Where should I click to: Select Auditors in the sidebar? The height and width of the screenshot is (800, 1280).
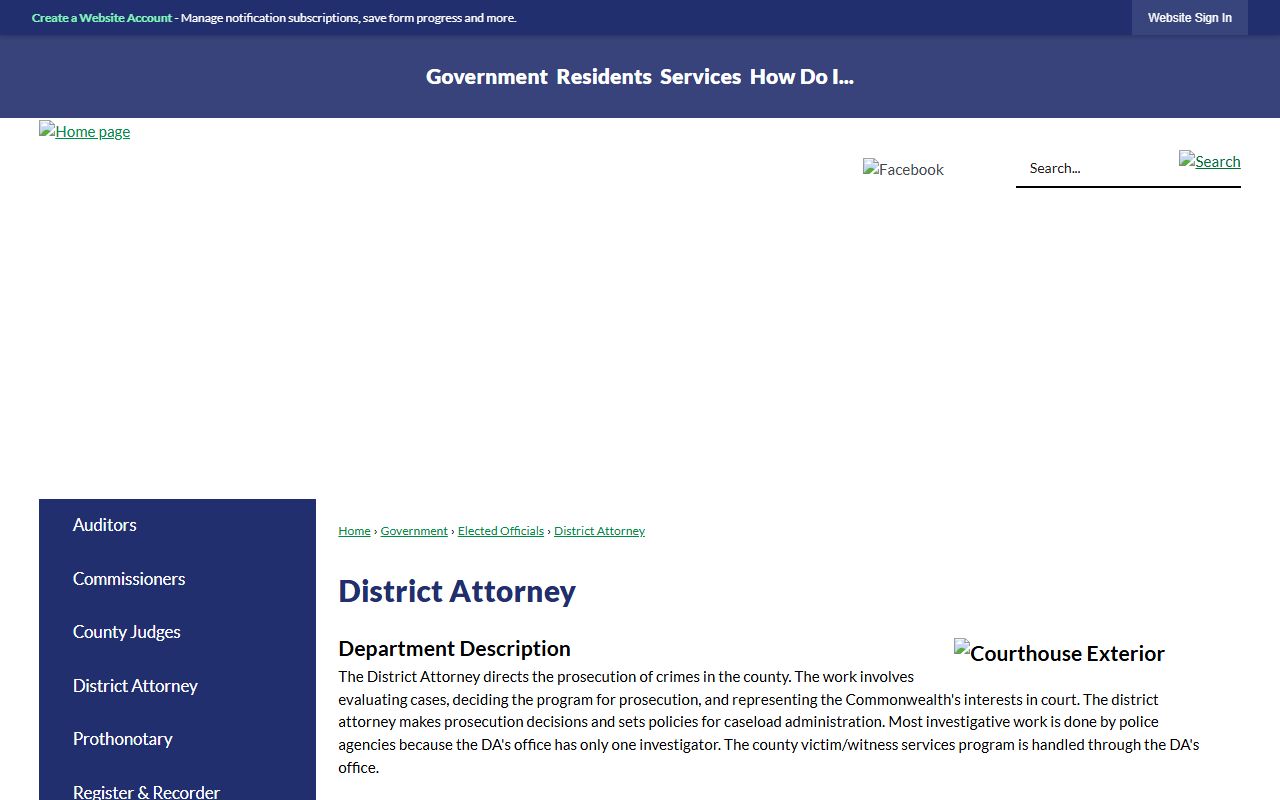point(177,525)
